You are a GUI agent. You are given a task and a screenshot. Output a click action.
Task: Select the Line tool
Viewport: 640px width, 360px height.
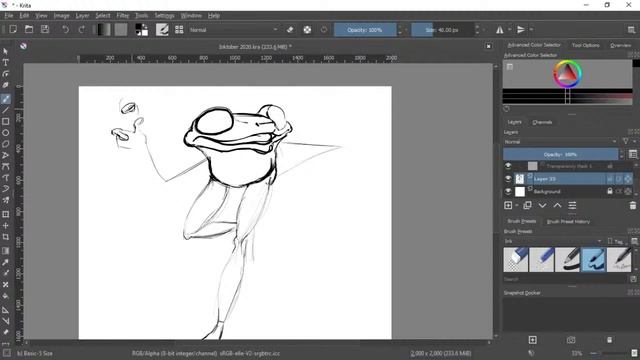click(6, 110)
